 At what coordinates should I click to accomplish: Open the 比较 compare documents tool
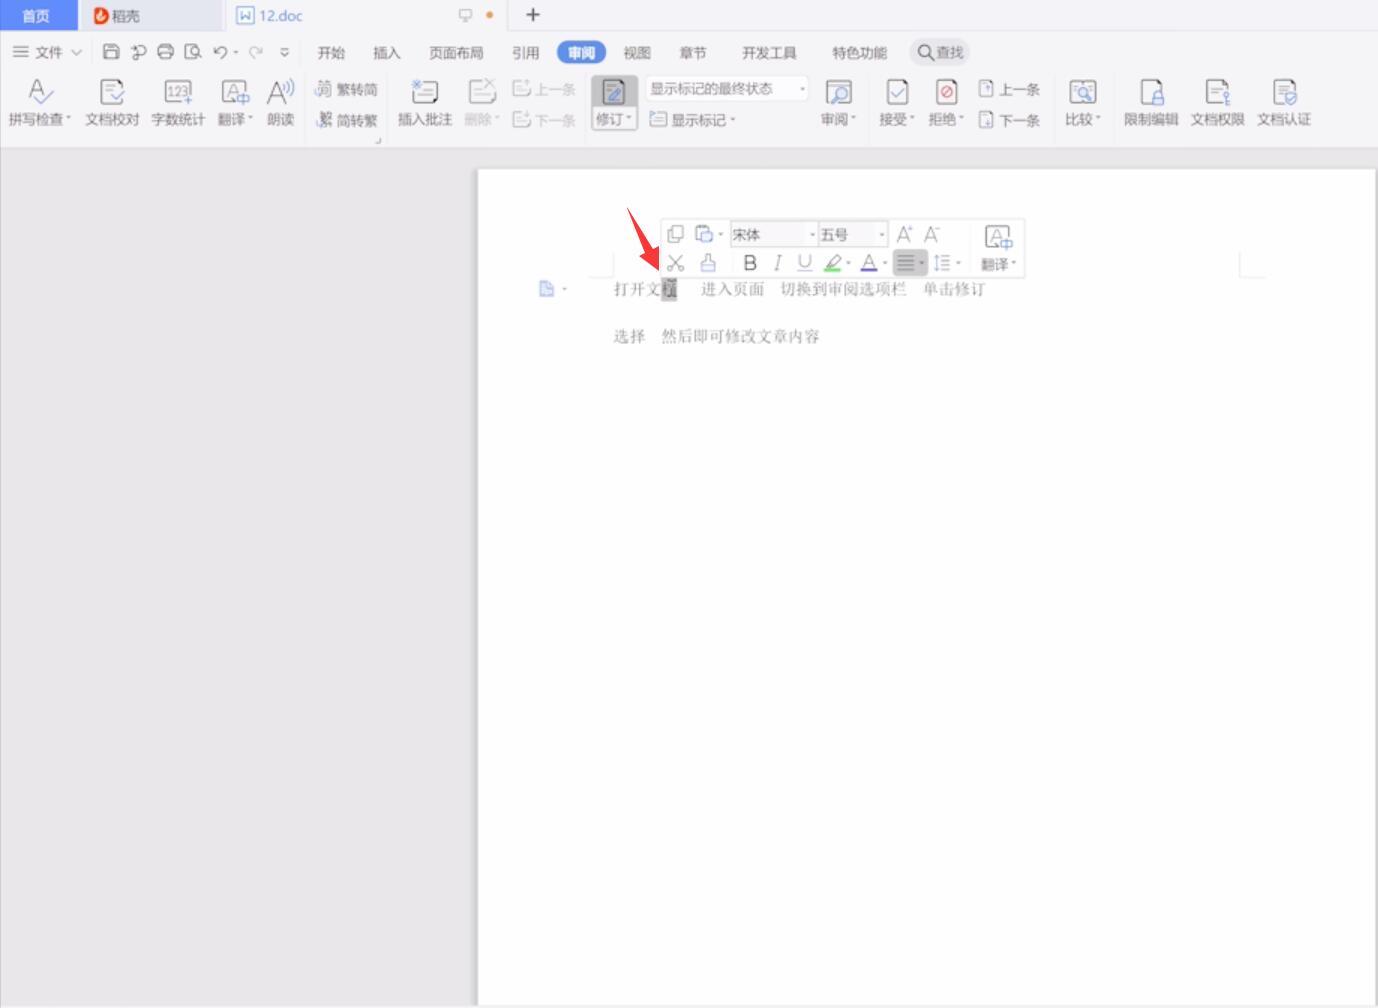(1083, 103)
